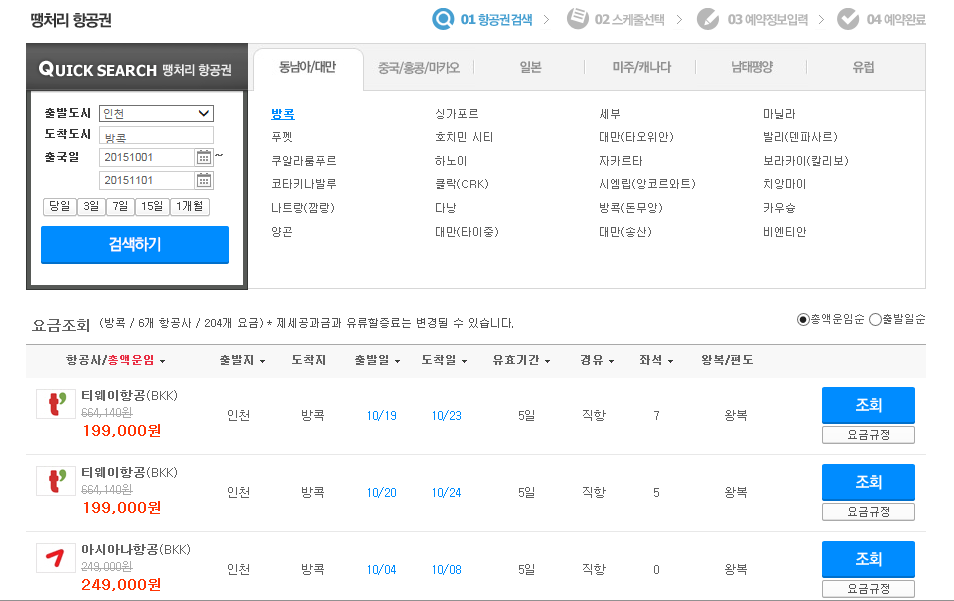Sort by the 출발일 column header
Viewport: 954px width, 601px height.
click(x=376, y=360)
